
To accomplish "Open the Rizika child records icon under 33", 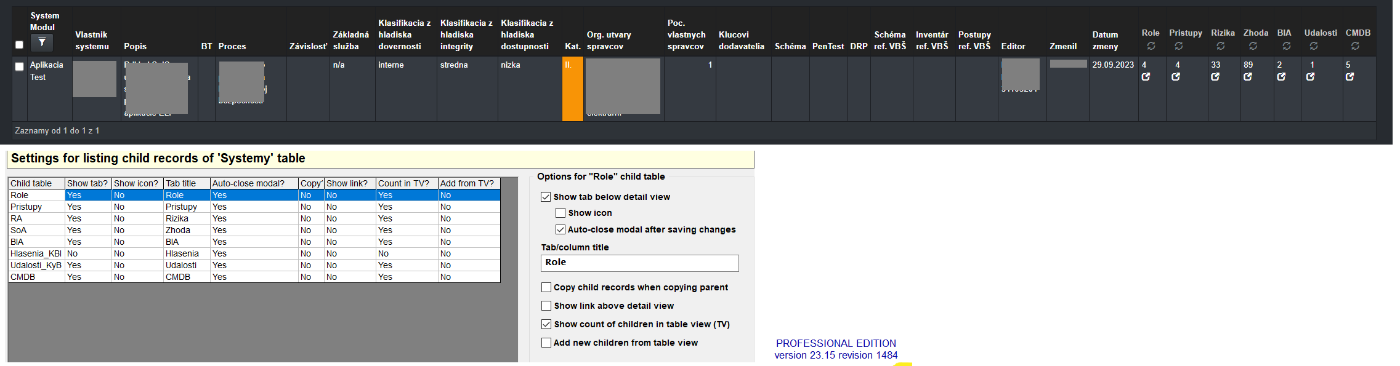I will point(1216,76).
